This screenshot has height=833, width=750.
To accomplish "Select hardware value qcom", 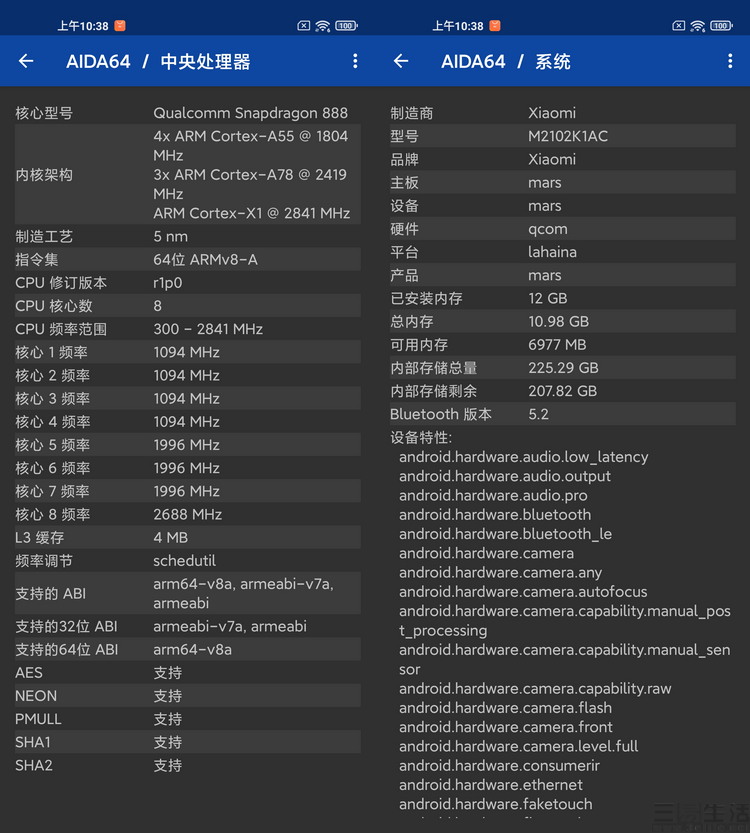I will [548, 229].
